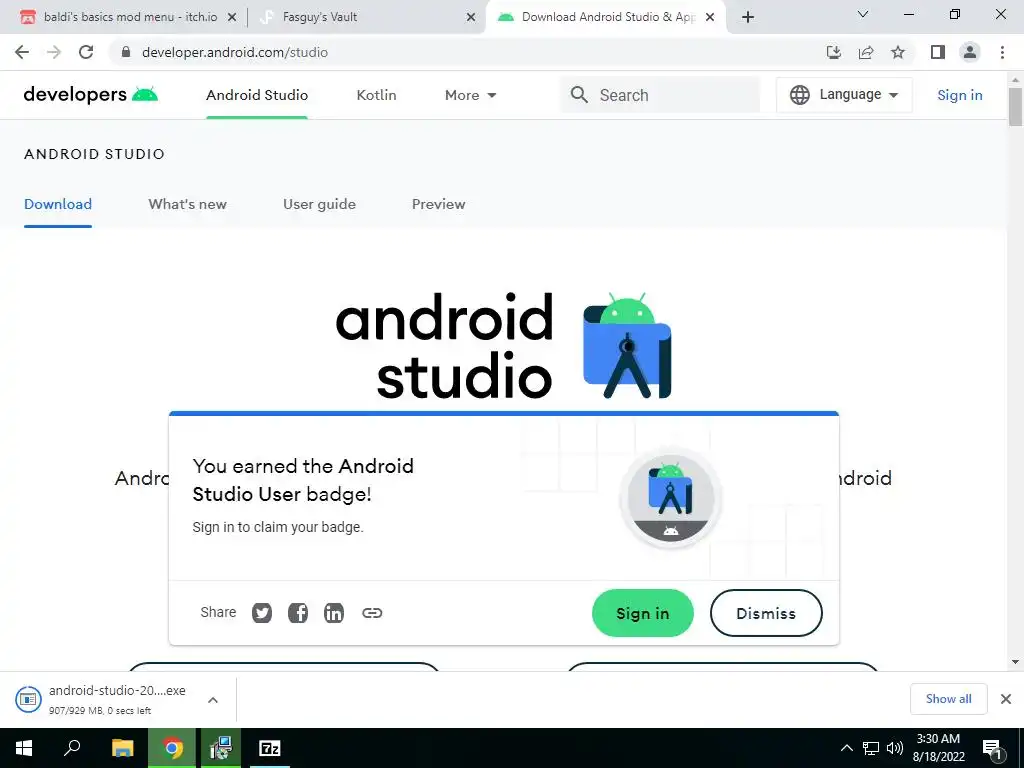Close the Fasguy's Vault tab

(x=471, y=18)
